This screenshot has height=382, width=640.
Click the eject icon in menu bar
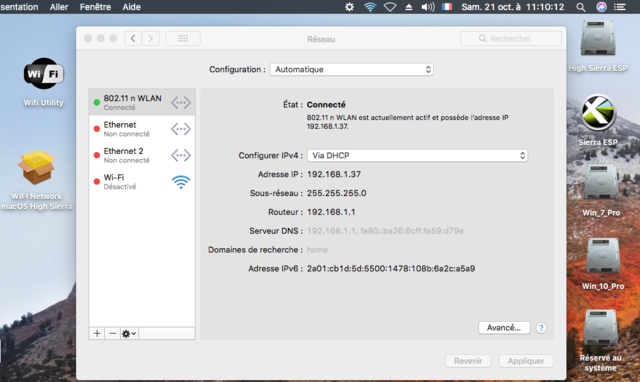tap(409, 7)
